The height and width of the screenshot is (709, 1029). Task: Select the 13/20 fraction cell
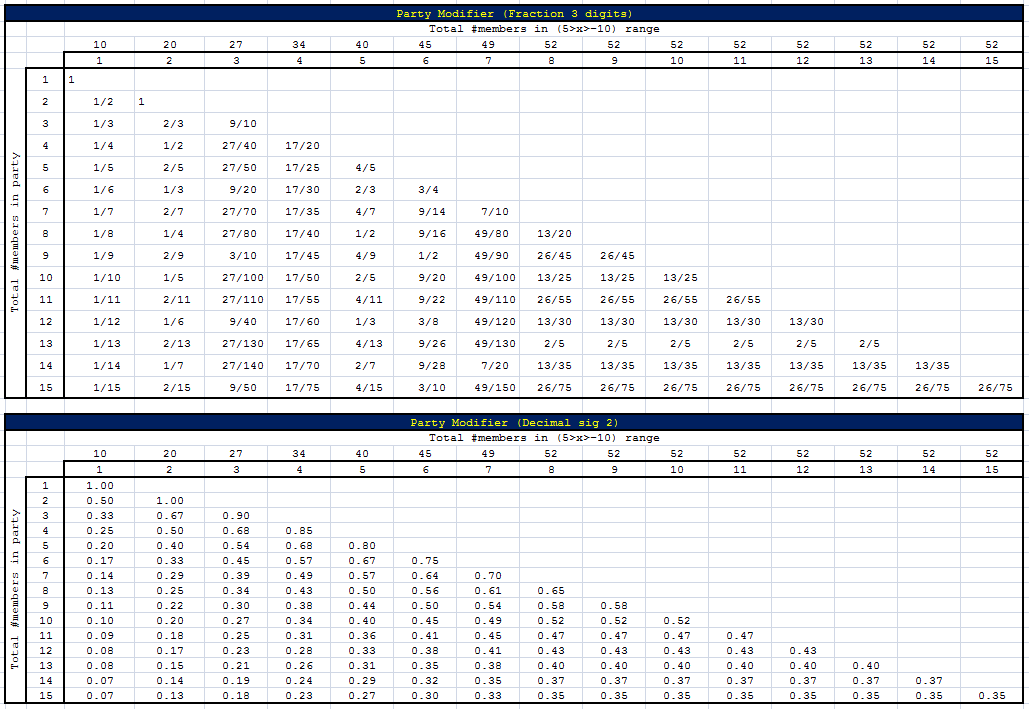coord(551,233)
